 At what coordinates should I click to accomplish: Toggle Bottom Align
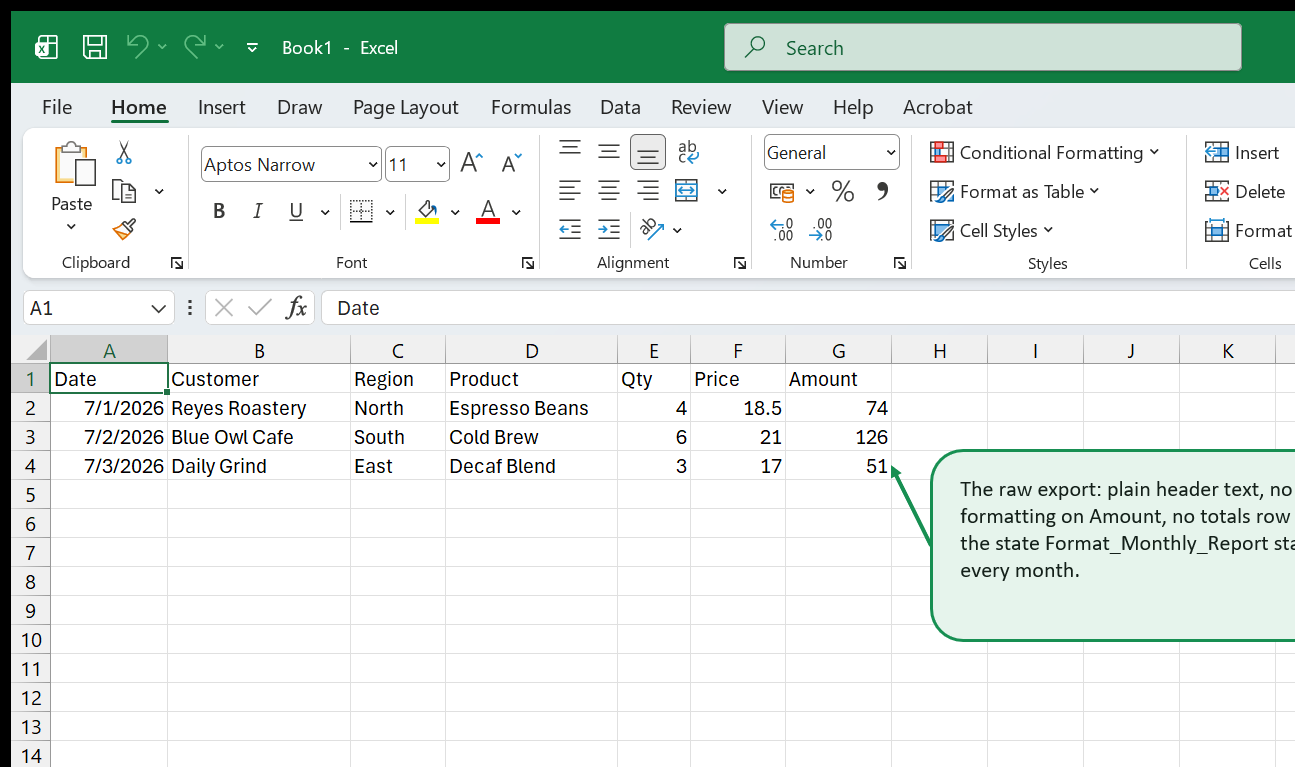(x=648, y=152)
